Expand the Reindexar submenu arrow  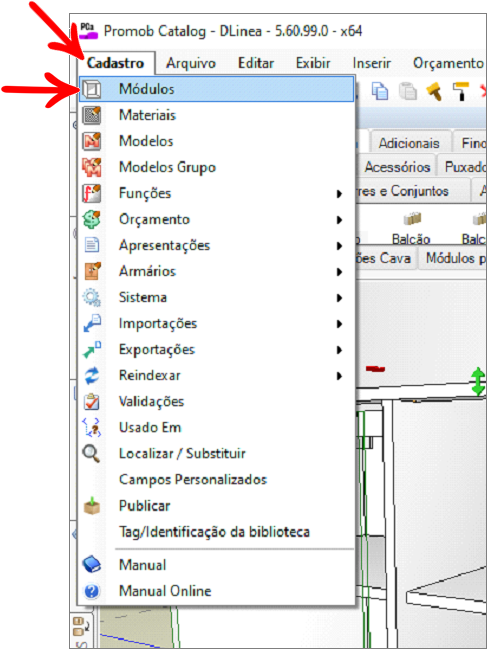339,376
